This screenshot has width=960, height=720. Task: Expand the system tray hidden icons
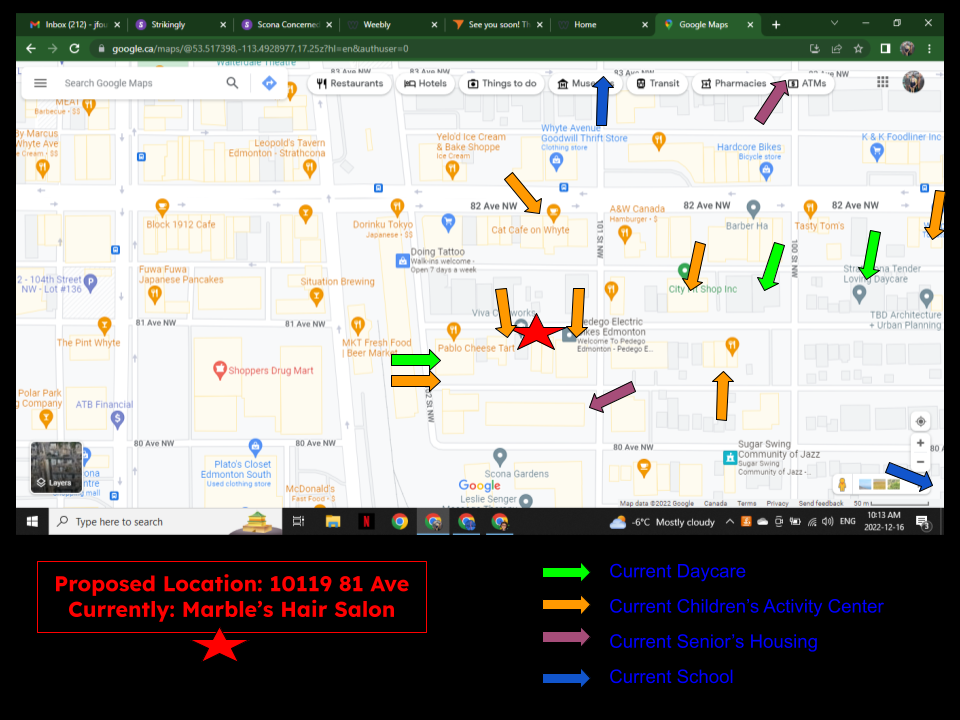[x=729, y=522]
